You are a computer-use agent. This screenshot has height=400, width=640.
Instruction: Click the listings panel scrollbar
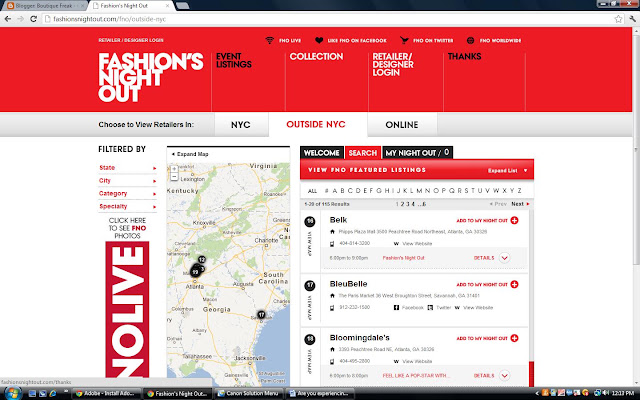pyautogui.click(x=531, y=374)
